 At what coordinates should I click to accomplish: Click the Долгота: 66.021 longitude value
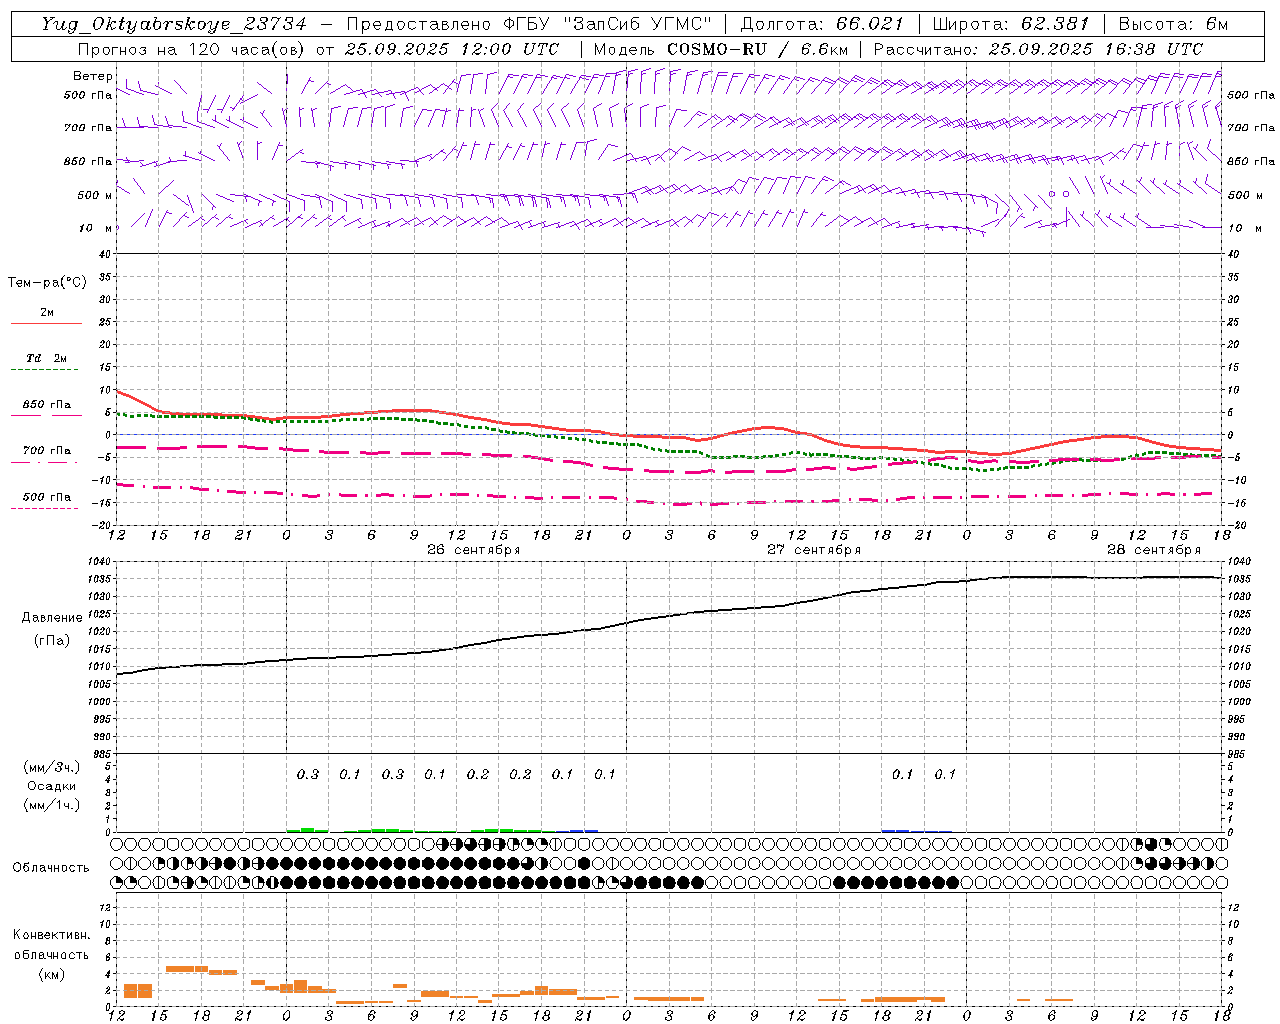822,24
